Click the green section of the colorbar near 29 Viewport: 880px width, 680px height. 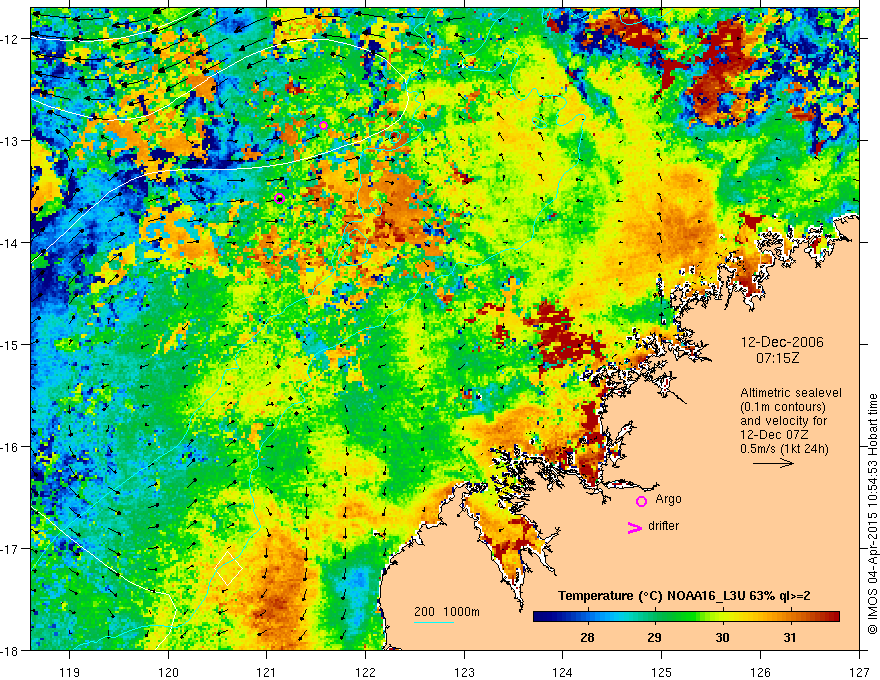point(654,617)
